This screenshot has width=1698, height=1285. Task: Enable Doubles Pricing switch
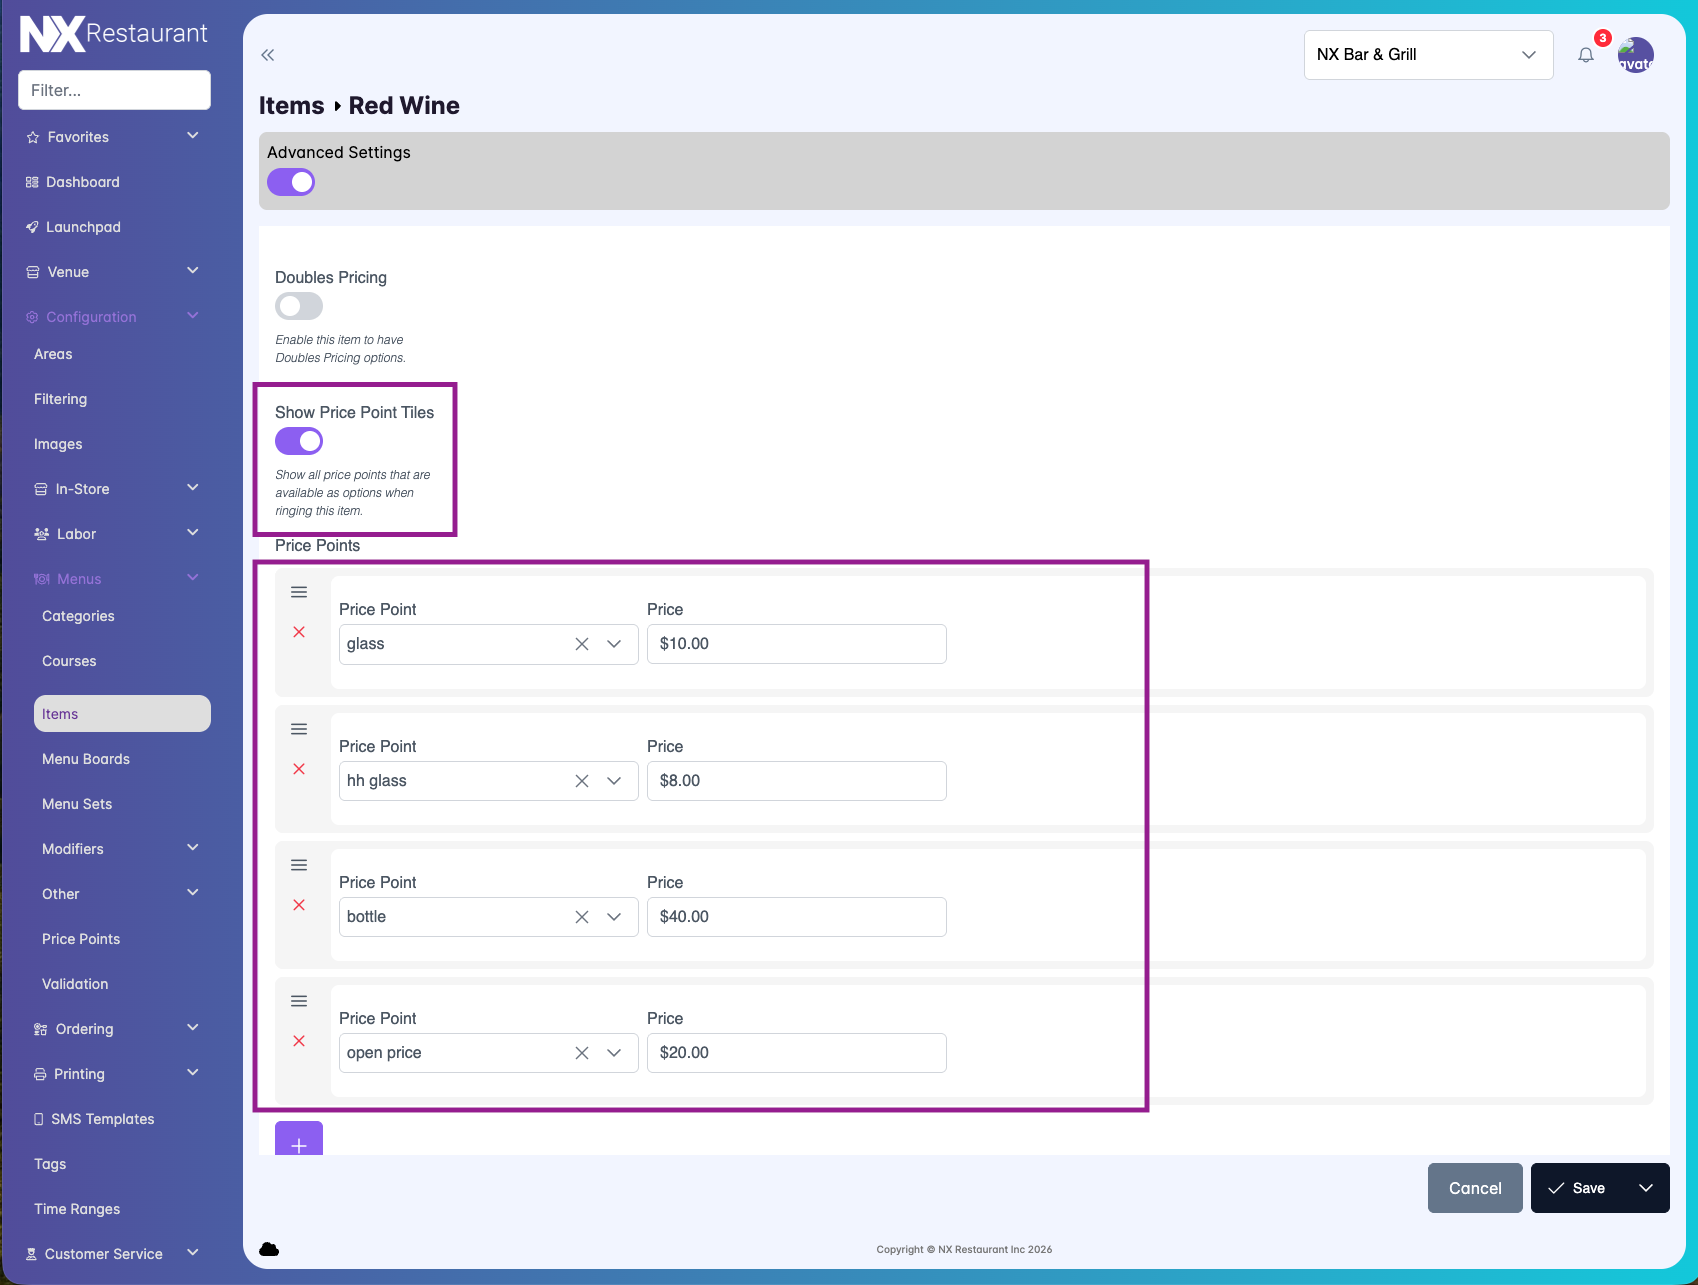click(x=299, y=306)
